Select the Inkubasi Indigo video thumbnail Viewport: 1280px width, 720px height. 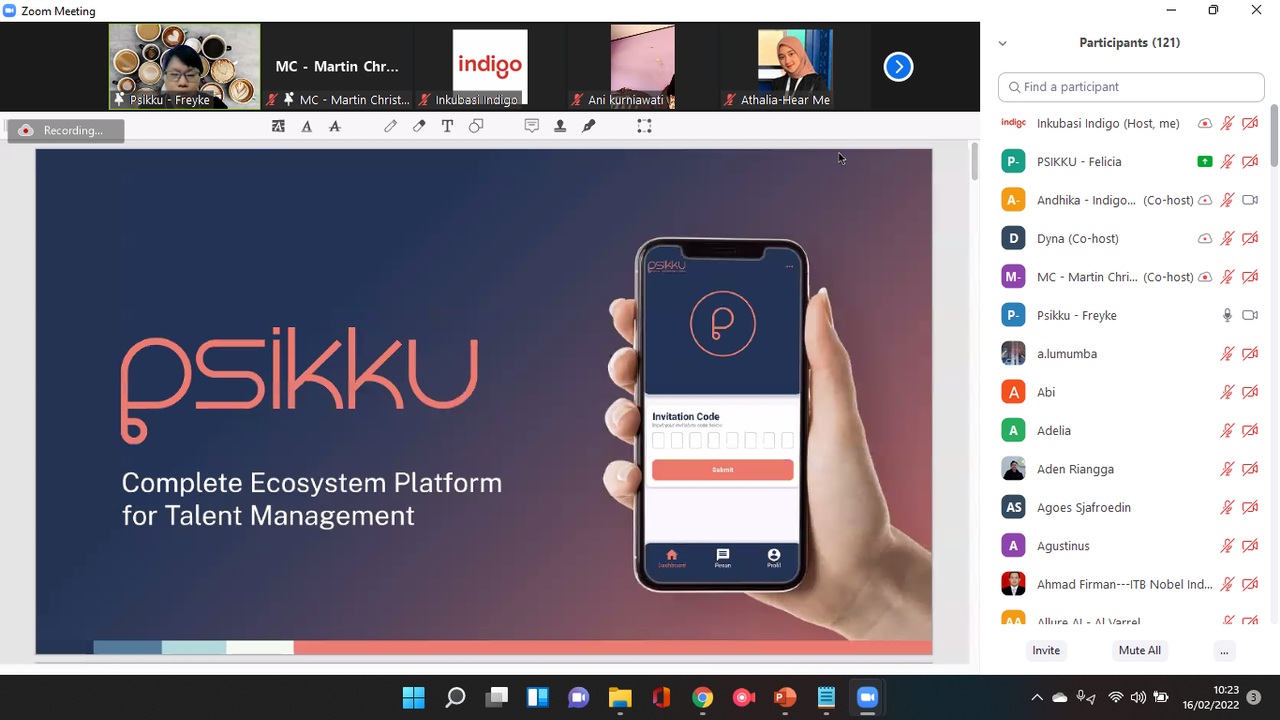click(490, 67)
